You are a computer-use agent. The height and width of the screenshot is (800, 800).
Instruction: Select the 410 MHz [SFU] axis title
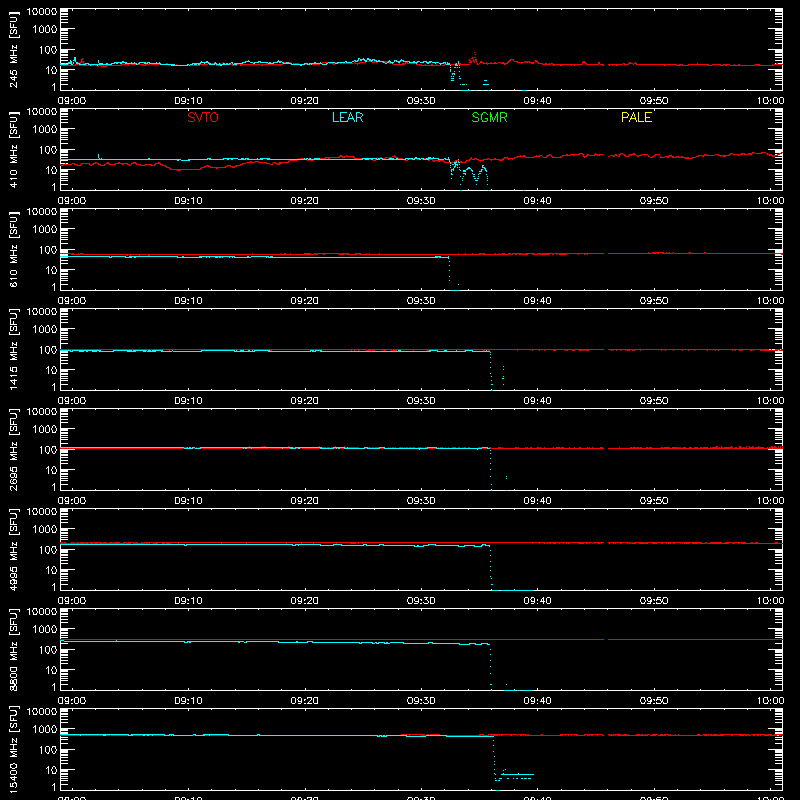coord(13,149)
